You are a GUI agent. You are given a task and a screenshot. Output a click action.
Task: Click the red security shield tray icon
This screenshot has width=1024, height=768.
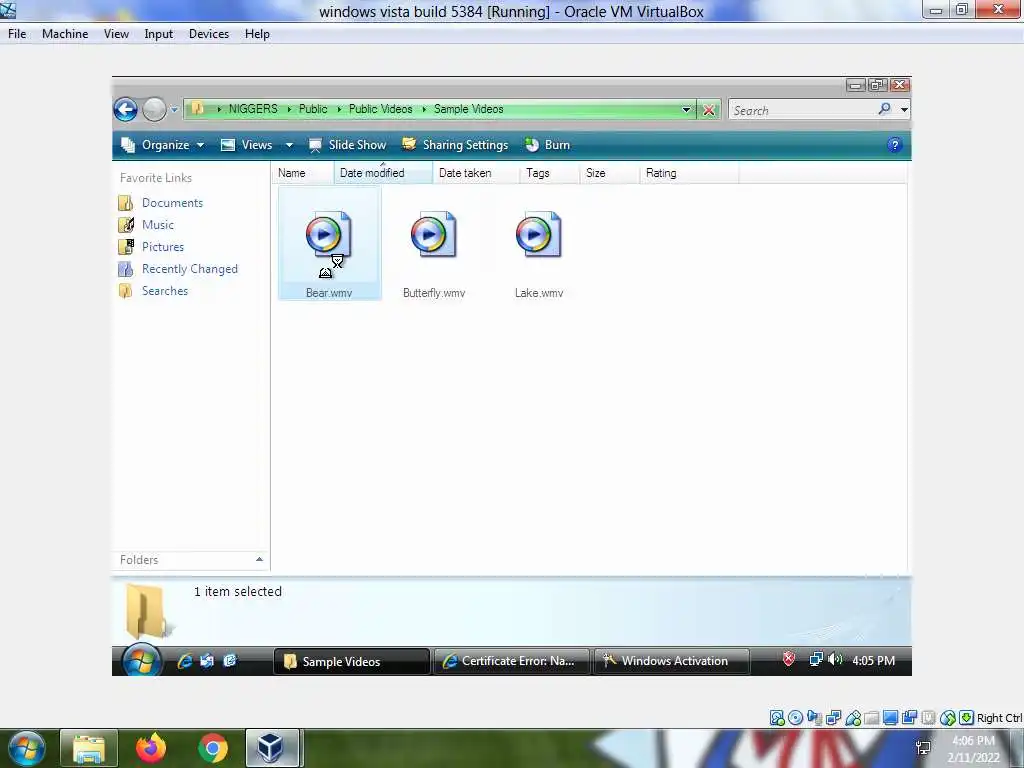tap(789, 660)
